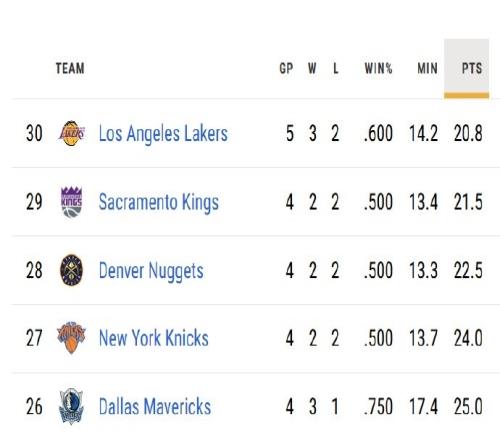500x440 pixels.
Task: Sort the table by GP column
Action: pos(286,68)
